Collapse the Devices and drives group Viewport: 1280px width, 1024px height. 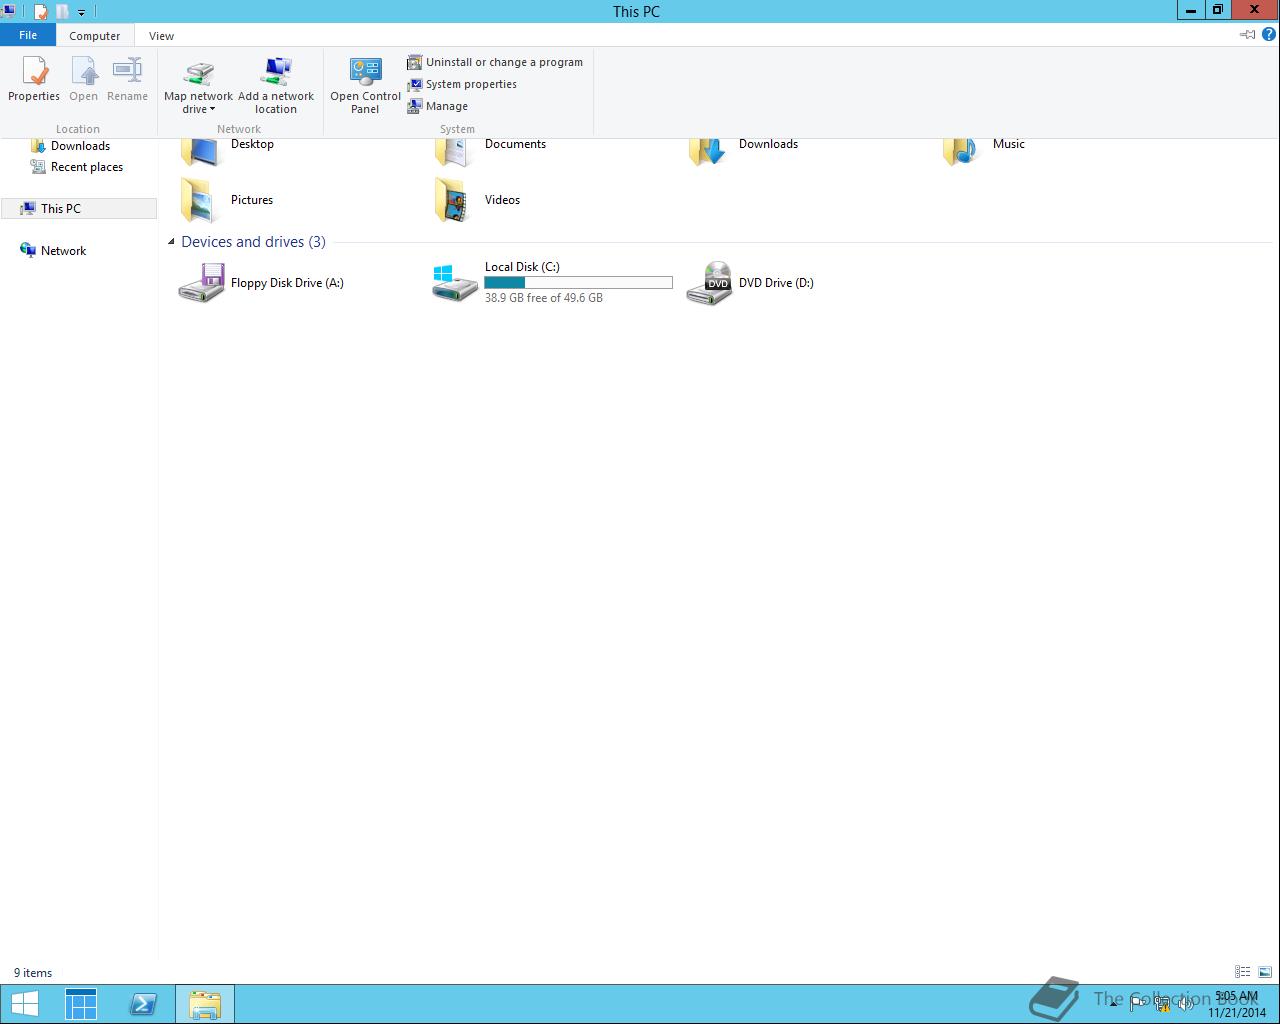pyautogui.click(x=171, y=242)
